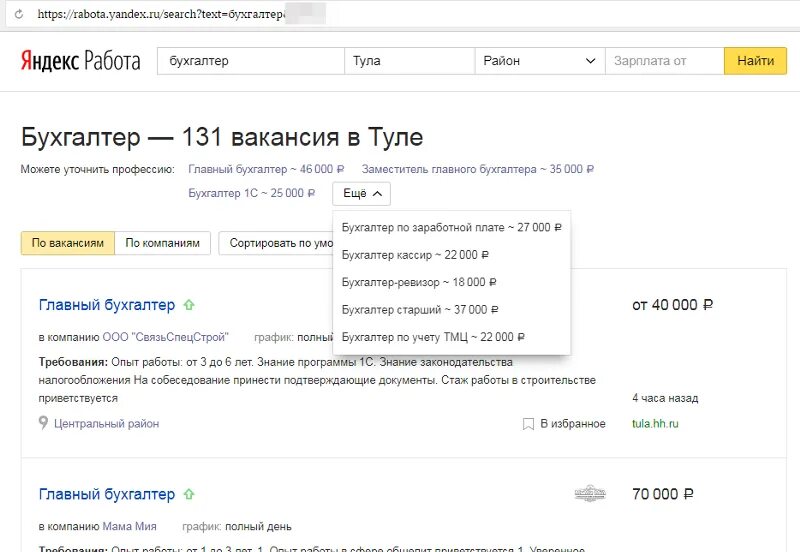
Task: Open Бухгалтер 1С ~ 25 000 ₽ link
Action: (252, 193)
